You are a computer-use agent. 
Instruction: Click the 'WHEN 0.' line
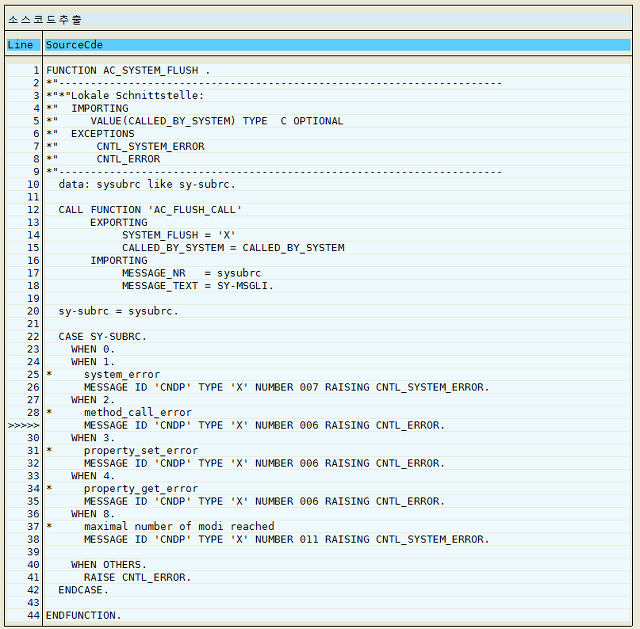pyautogui.click(x=93, y=349)
